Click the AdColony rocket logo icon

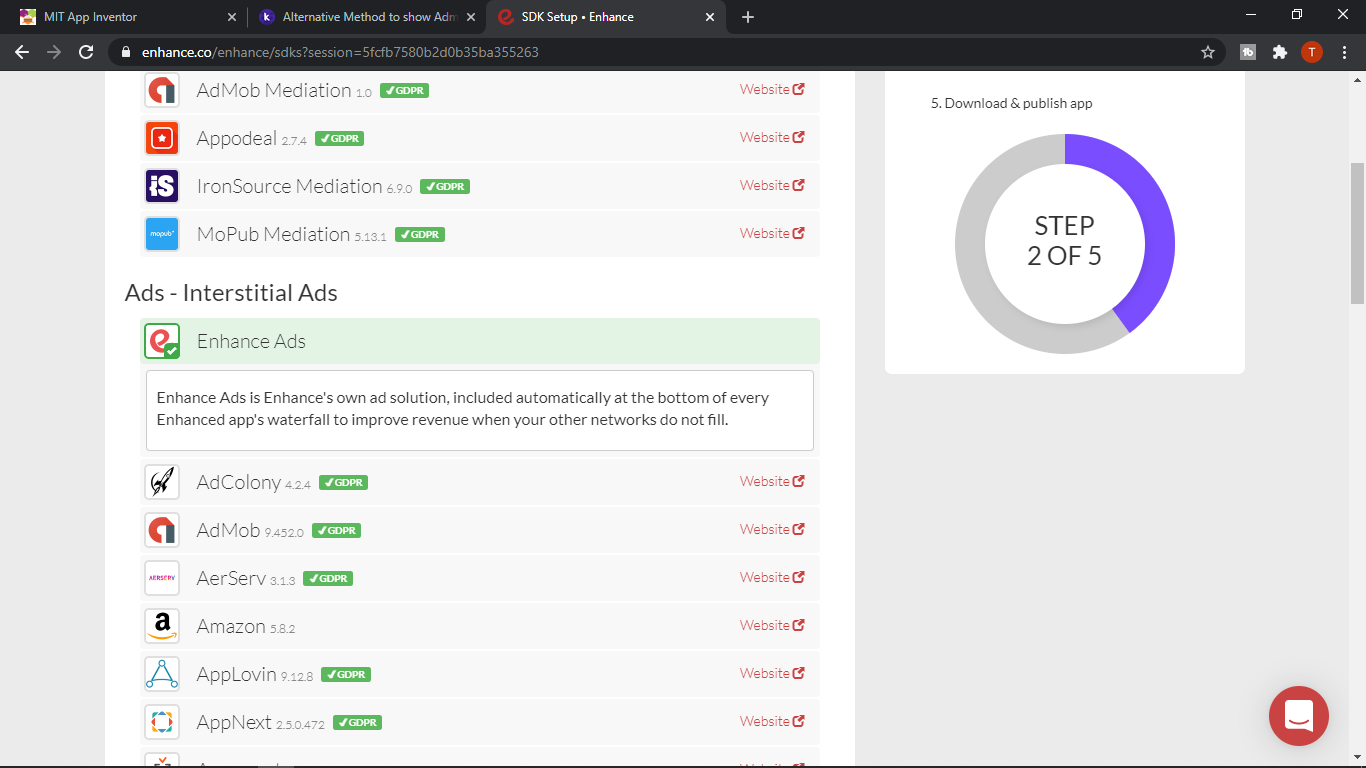162,482
